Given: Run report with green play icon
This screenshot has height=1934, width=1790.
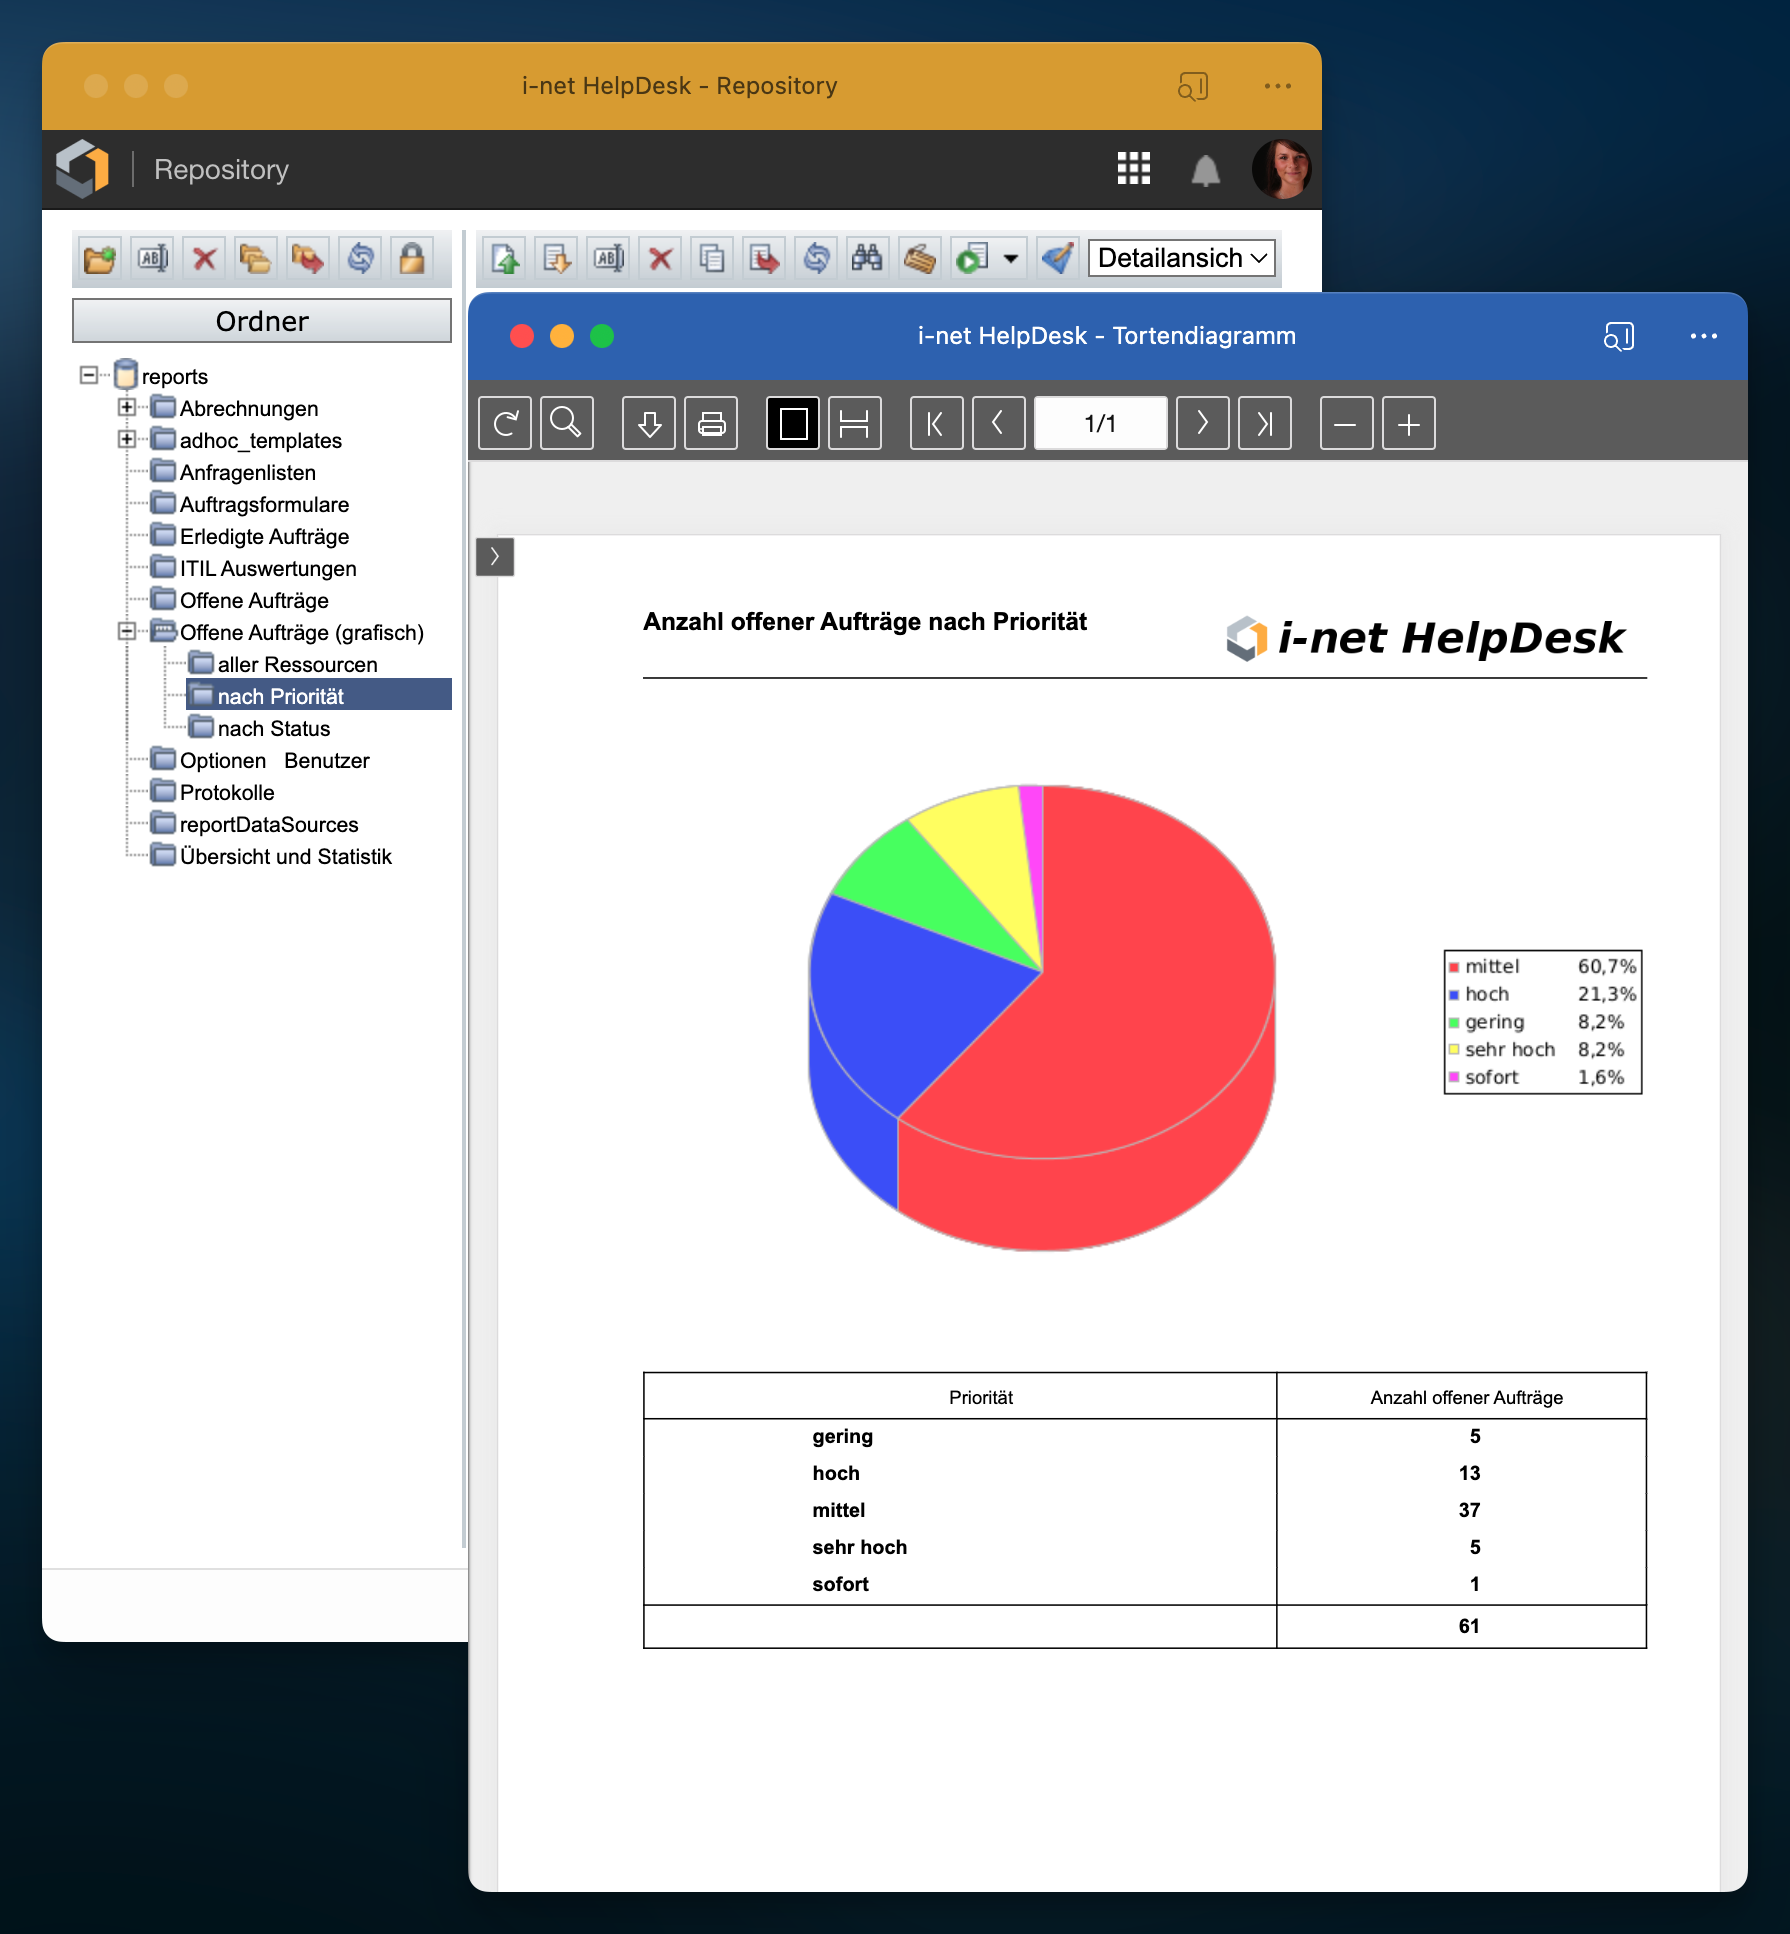Looking at the screenshot, I should click(x=971, y=259).
